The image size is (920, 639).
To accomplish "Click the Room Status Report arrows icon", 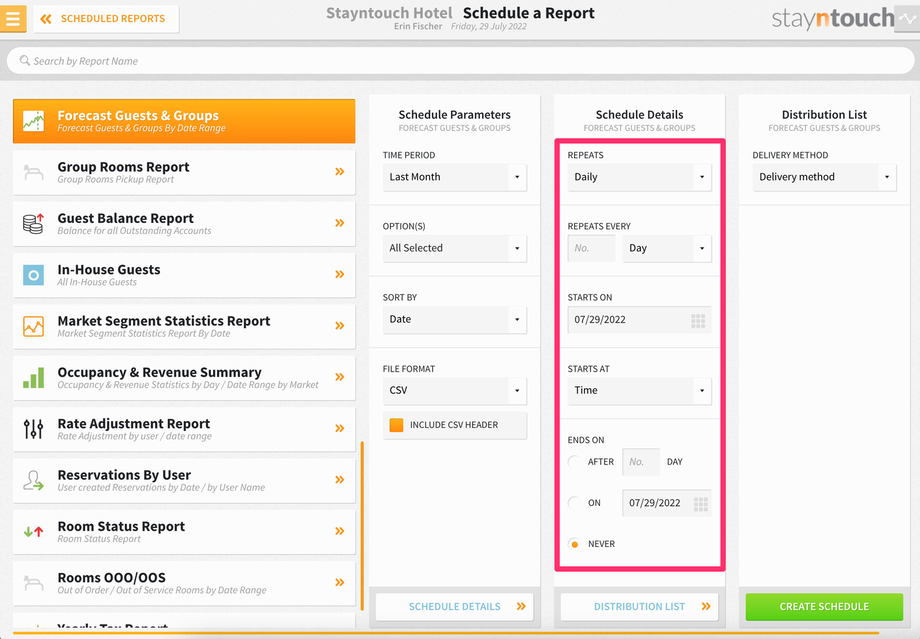I will [x=33, y=532].
